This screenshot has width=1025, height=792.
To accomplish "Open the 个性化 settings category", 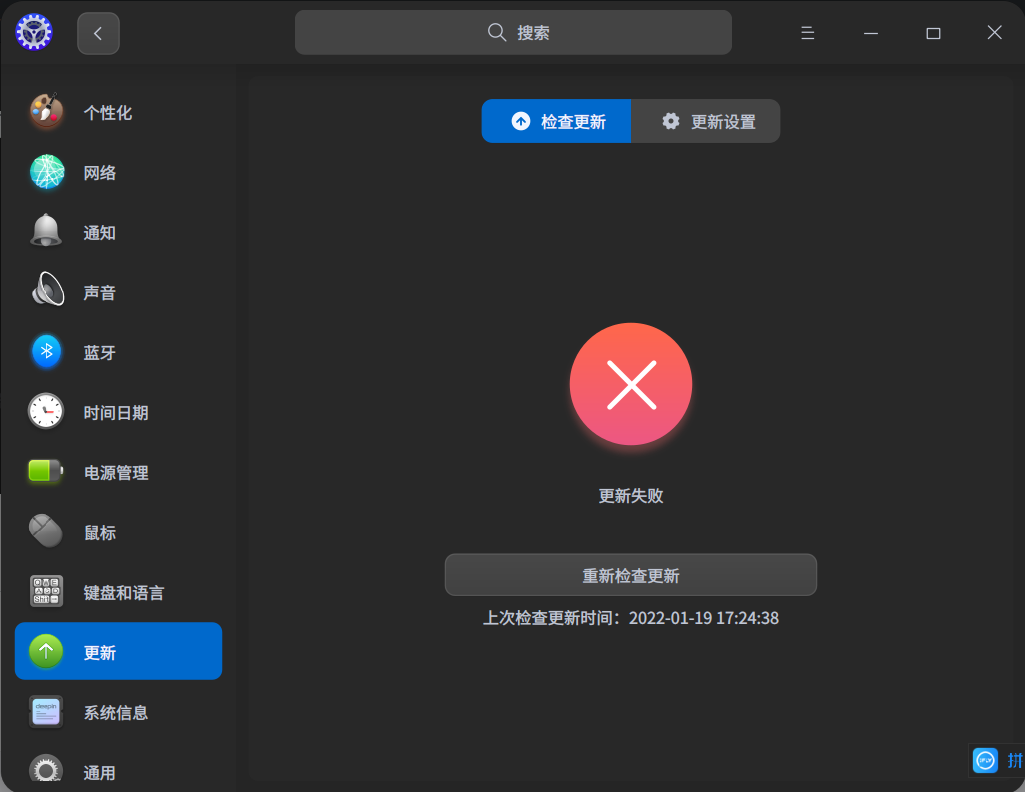I will pyautogui.click(x=118, y=112).
